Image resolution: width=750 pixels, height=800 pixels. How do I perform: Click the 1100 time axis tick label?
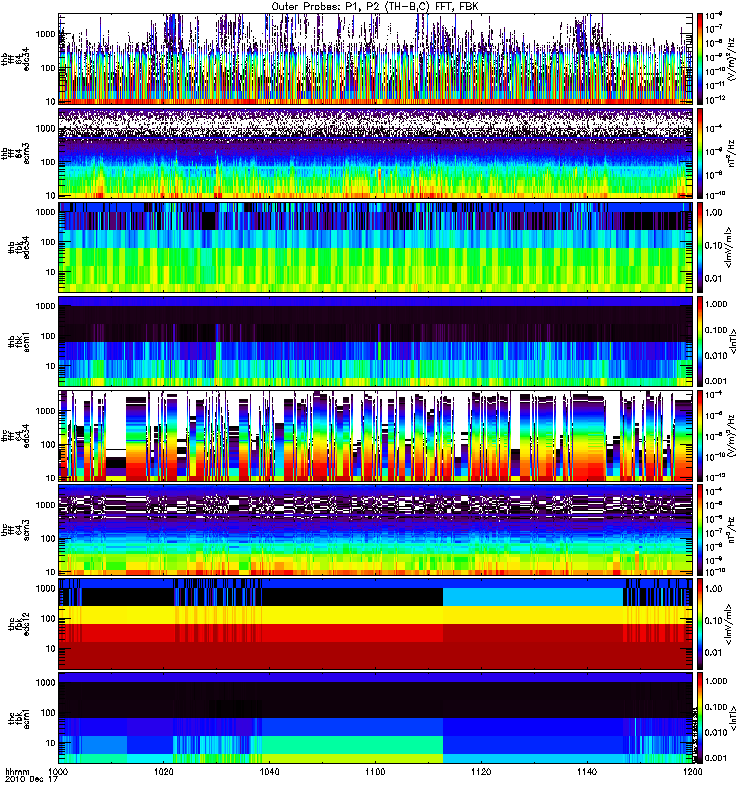point(375,771)
